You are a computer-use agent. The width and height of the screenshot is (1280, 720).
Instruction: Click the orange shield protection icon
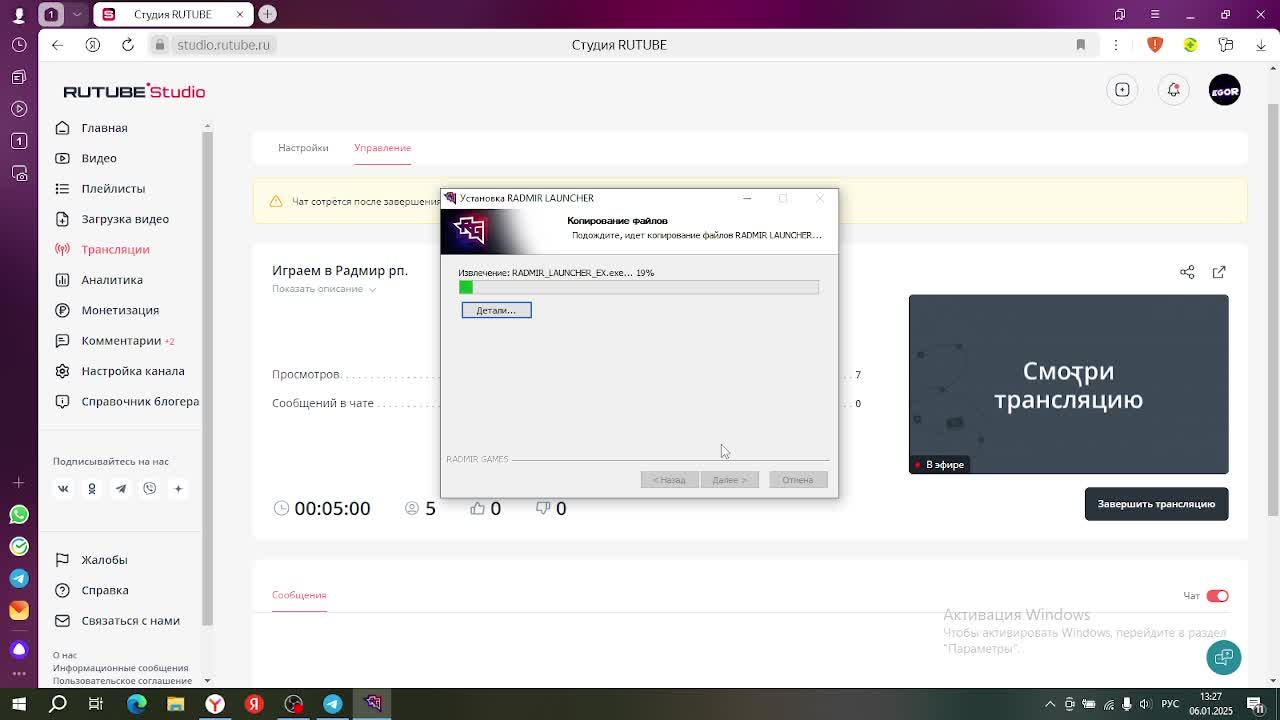1155,45
